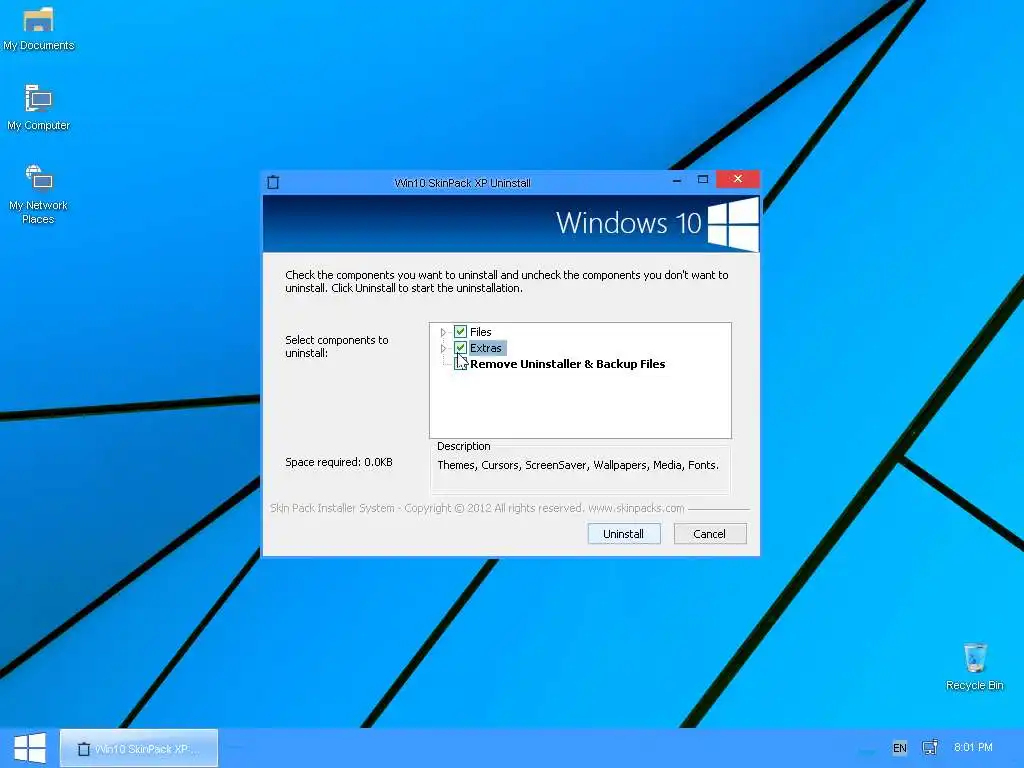This screenshot has width=1024, height=768.
Task: Click the Win10 SkinPack XP Uninstall title
Action: pyautogui.click(x=462, y=183)
